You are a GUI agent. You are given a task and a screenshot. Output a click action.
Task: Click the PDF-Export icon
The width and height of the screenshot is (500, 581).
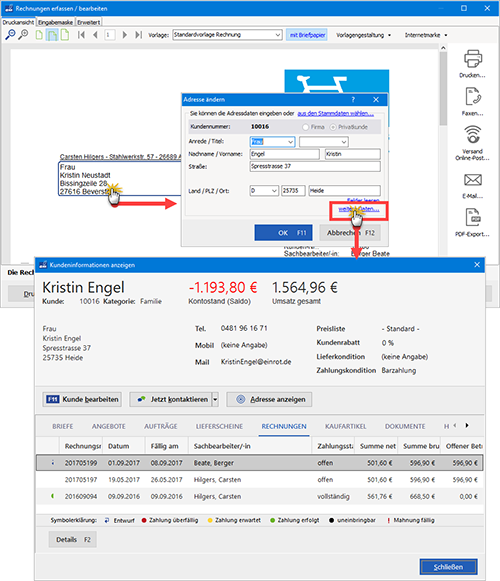pyautogui.click(x=473, y=217)
